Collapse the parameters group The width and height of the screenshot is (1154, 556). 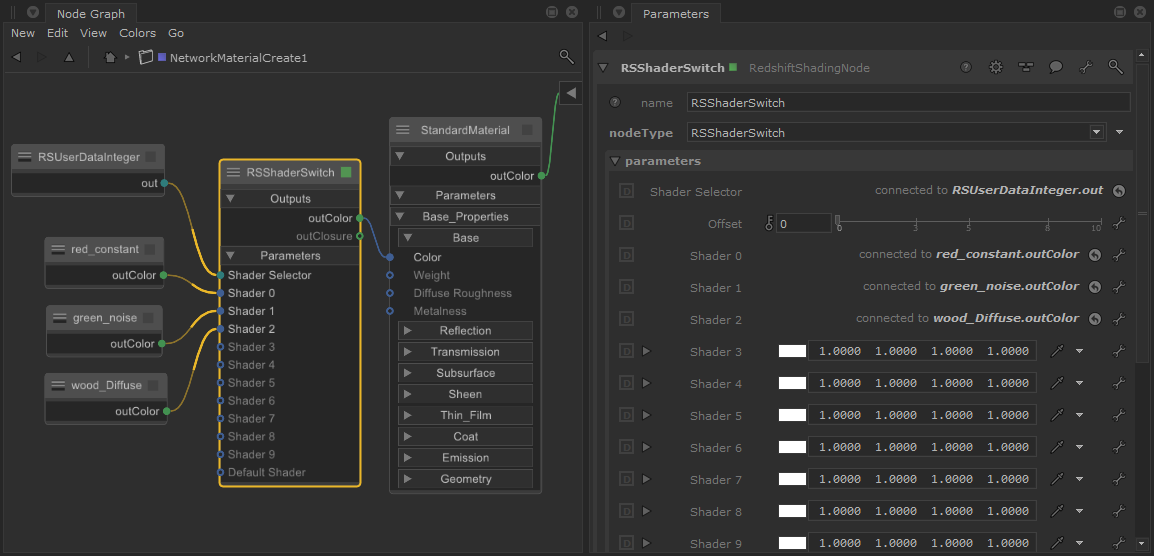tap(615, 161)
